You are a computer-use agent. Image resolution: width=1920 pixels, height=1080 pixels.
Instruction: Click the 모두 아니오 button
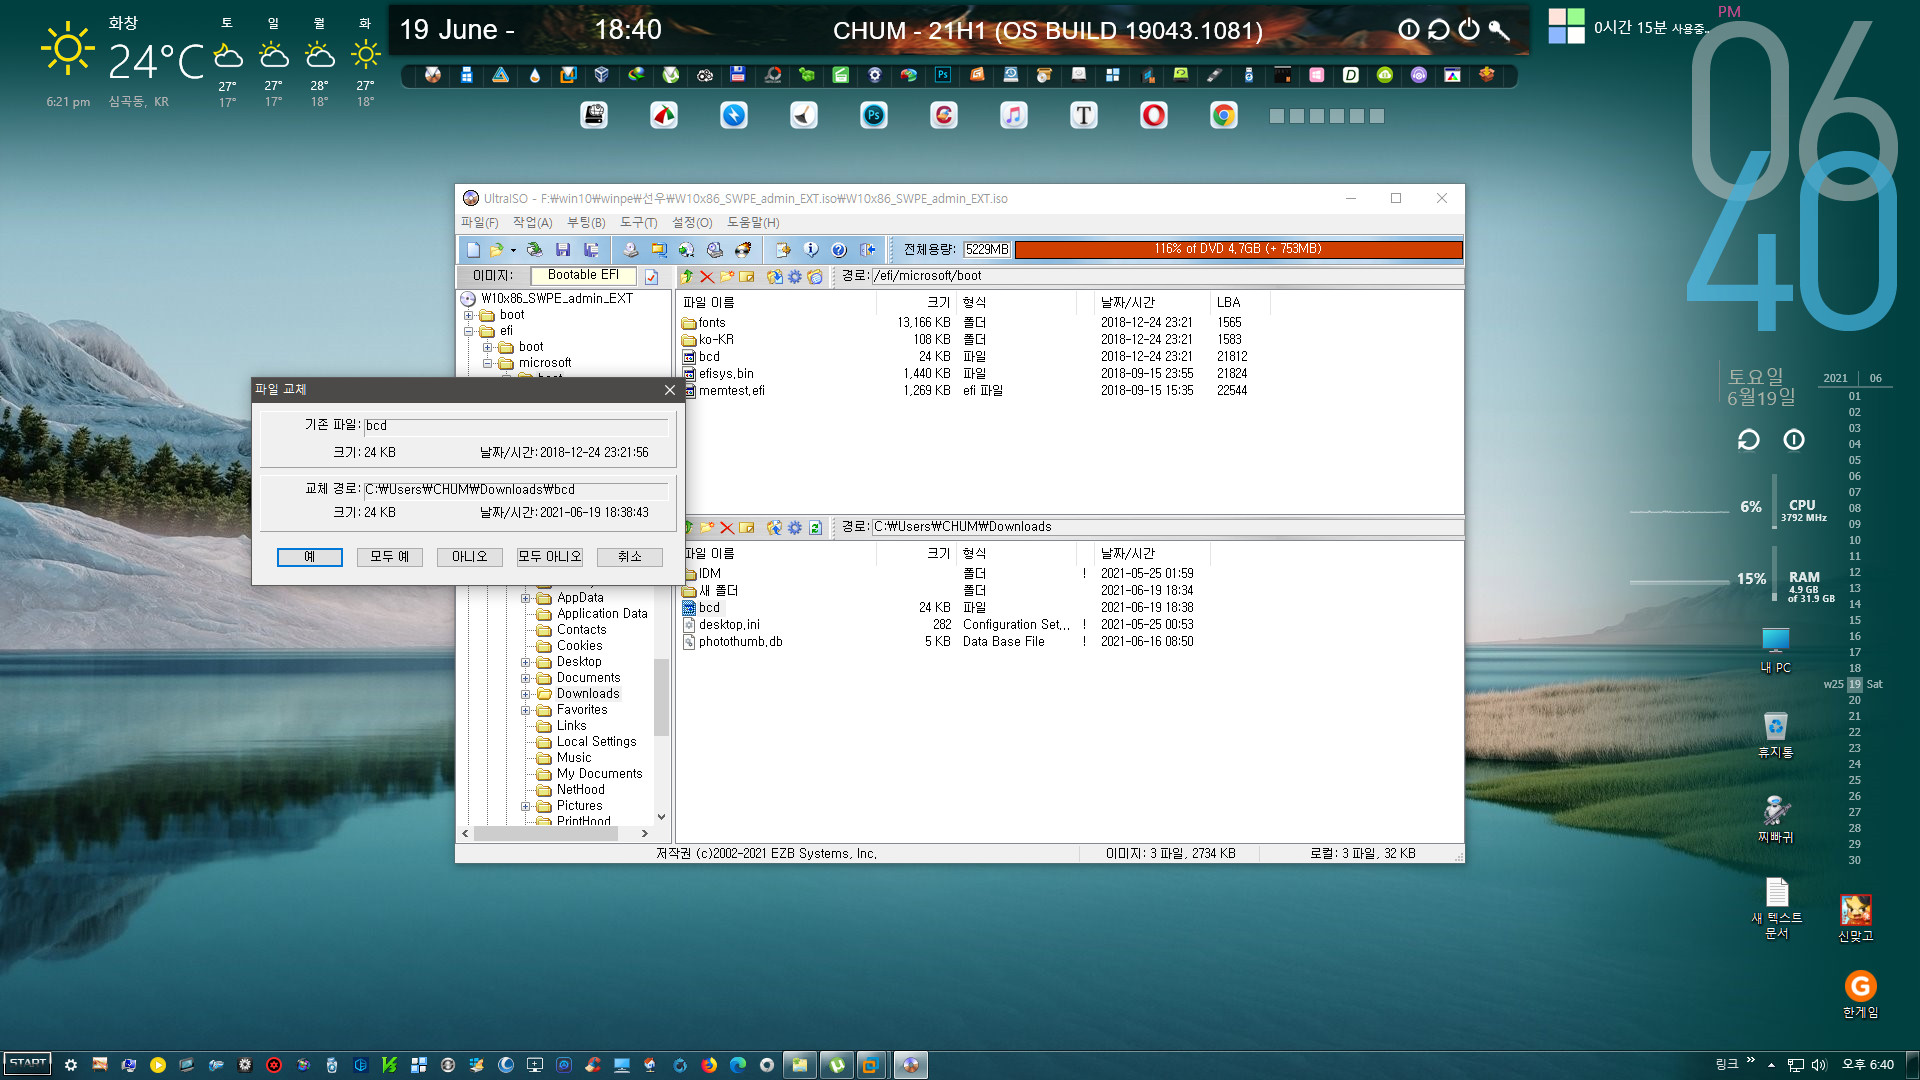(550, 557)
